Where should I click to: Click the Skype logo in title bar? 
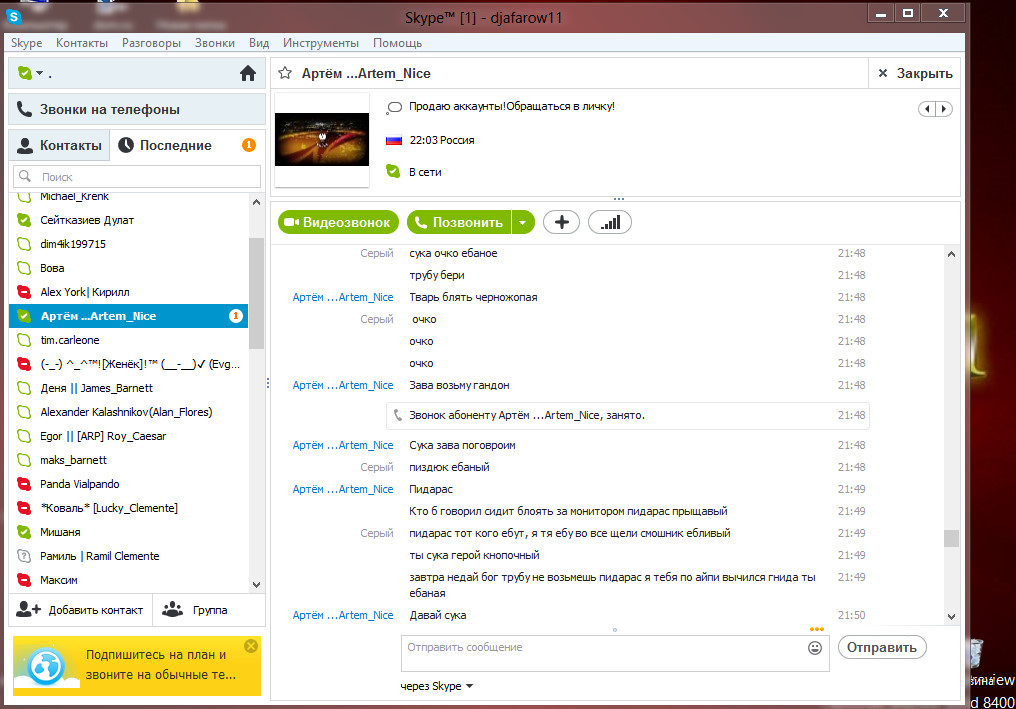click(14, 16)
